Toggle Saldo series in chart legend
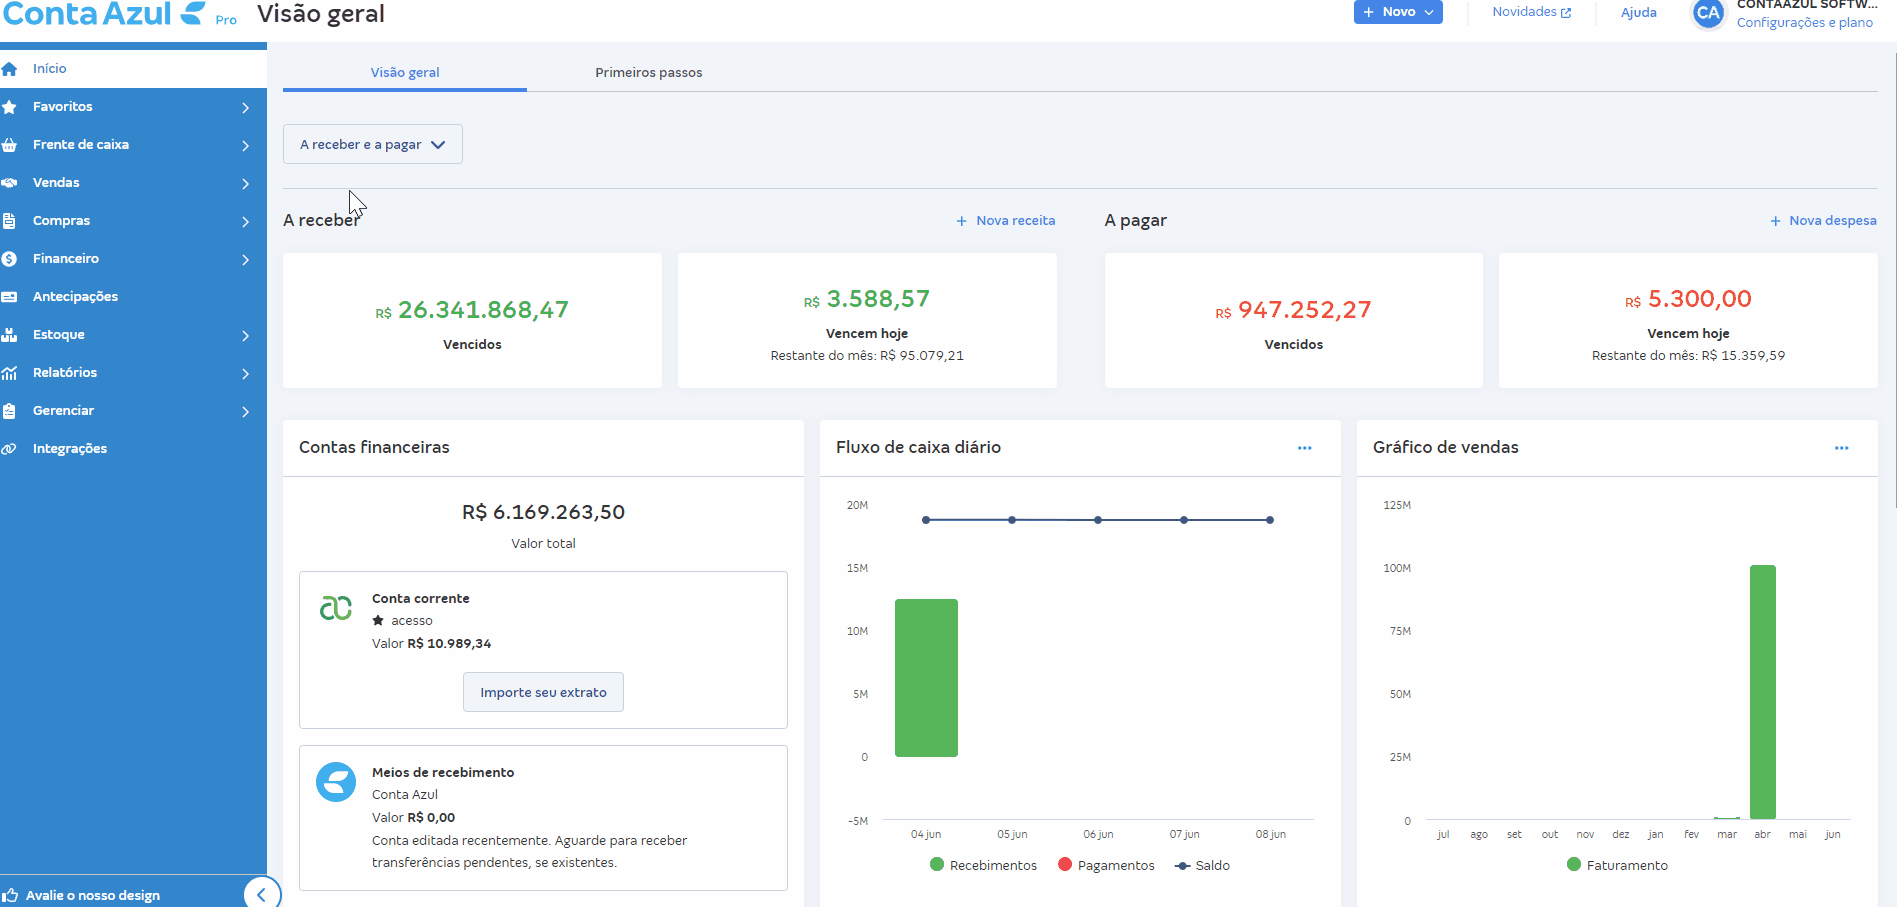Viewport: 1897px width, 907px height. (1202, 865)
